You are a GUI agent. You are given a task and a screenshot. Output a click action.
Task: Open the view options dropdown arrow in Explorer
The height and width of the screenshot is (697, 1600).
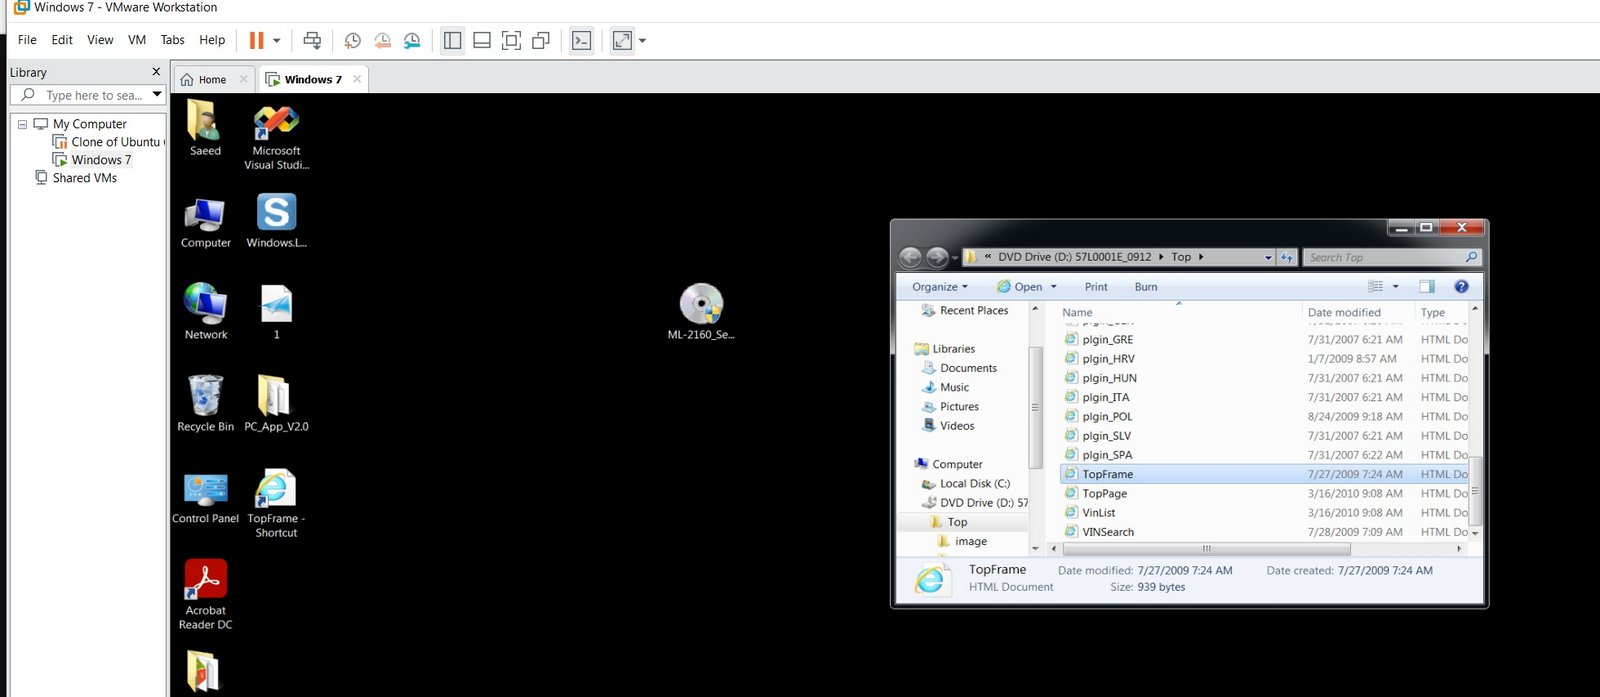point(1396,287)
